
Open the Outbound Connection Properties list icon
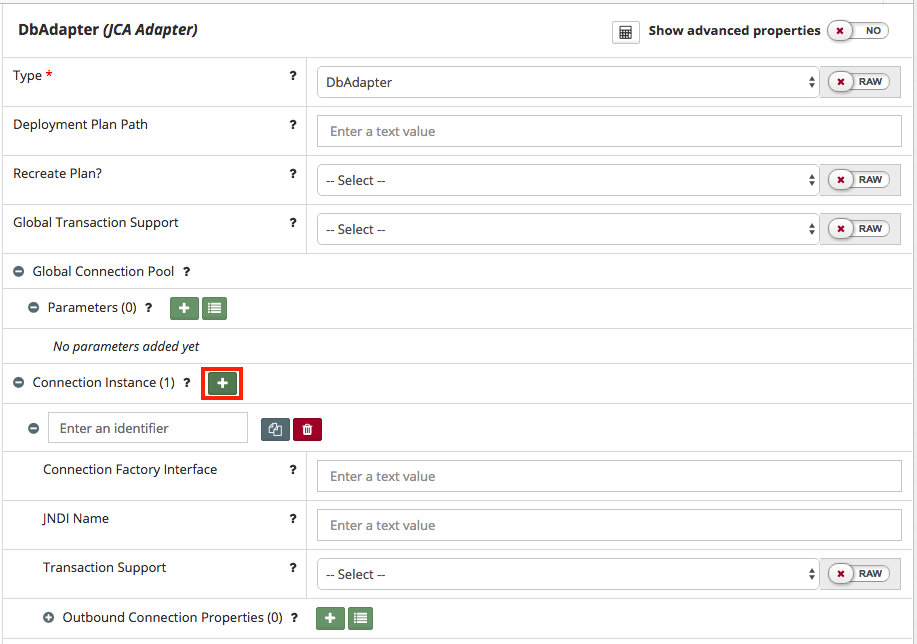pyautogui.click(x=361, y=618)
